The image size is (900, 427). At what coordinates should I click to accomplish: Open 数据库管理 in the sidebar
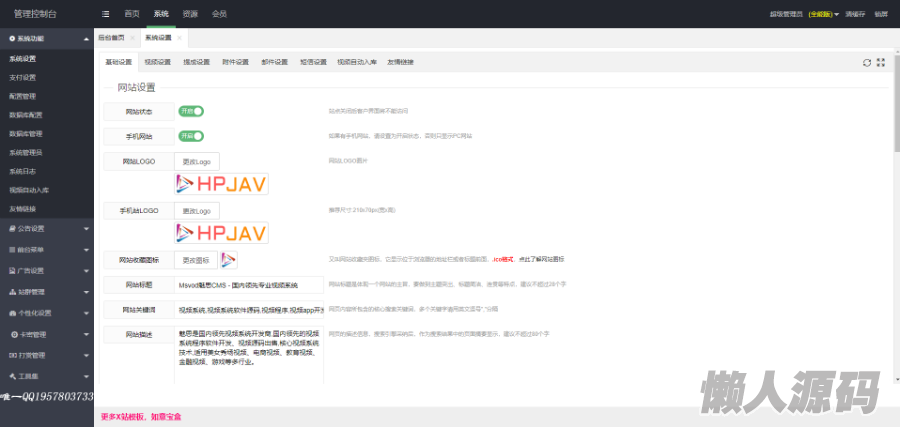(x=47, y=134)
